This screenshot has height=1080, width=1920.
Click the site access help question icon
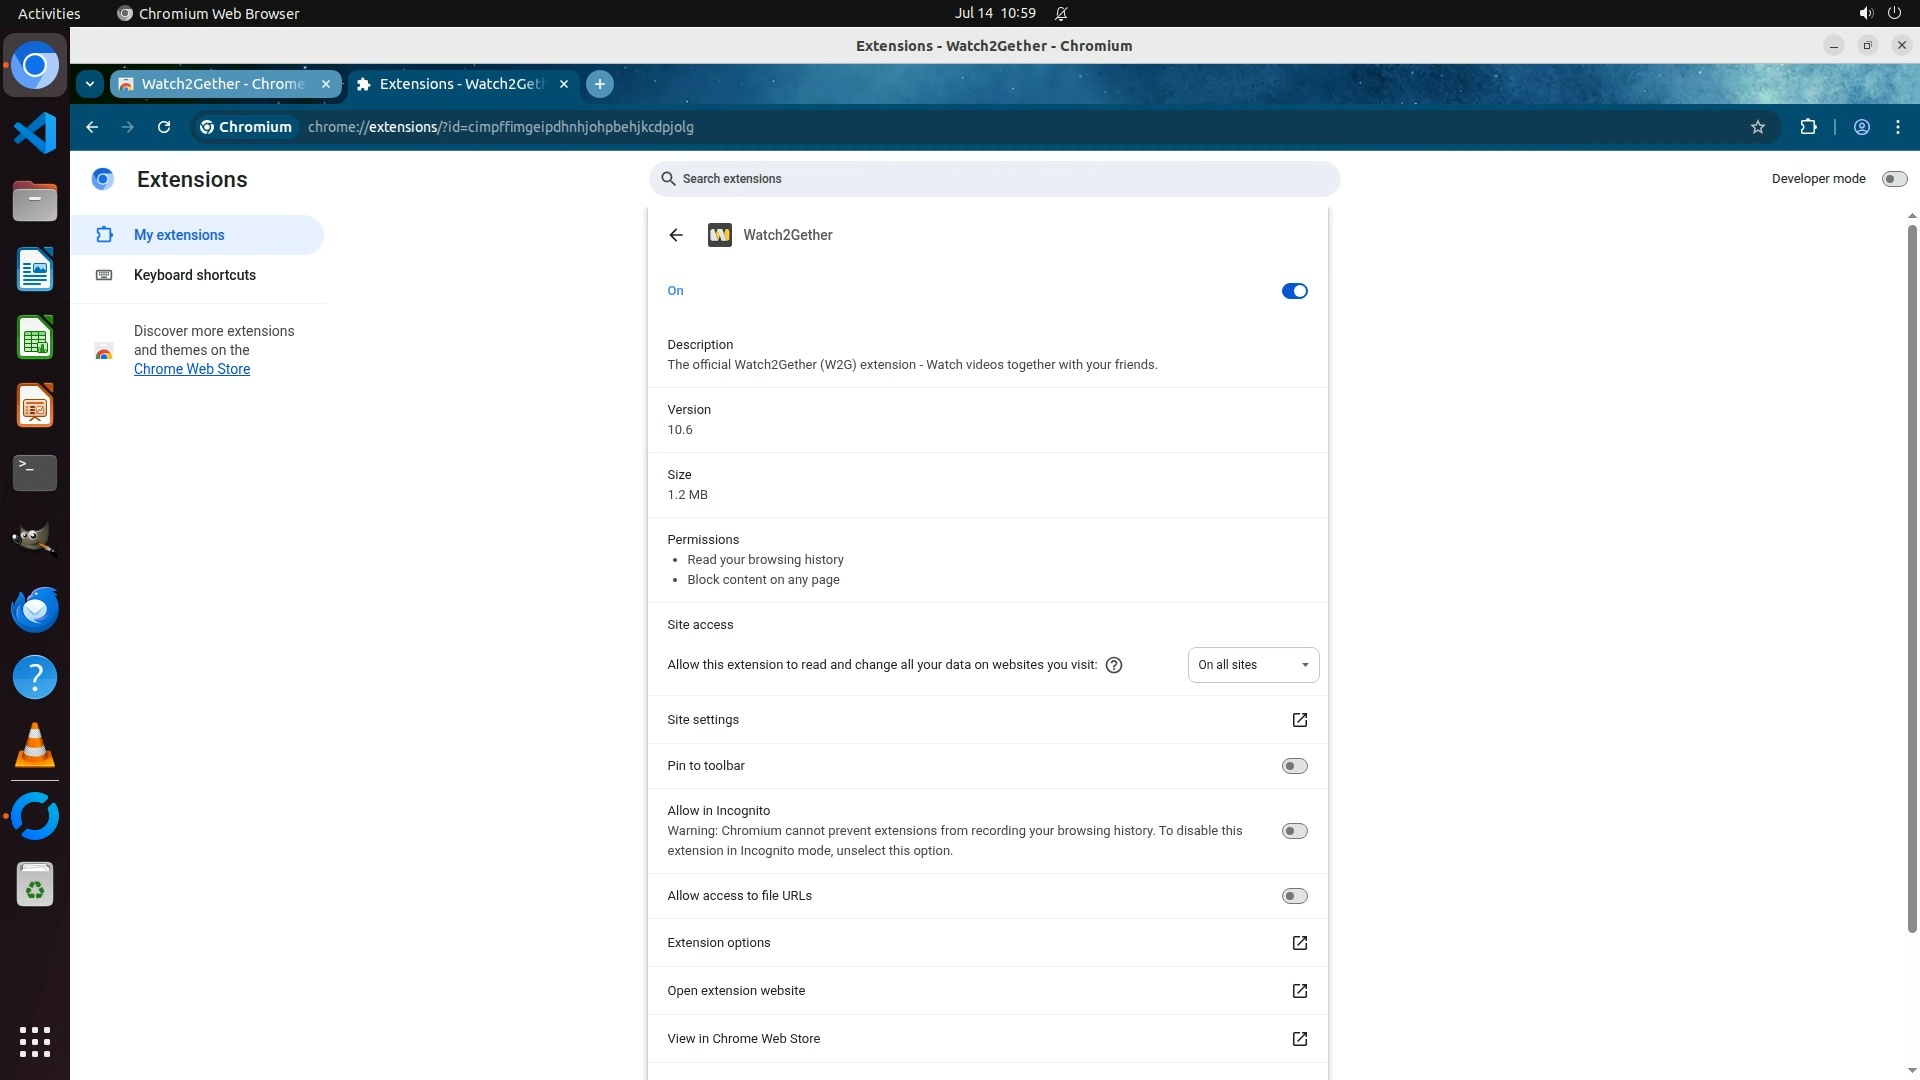(x=1114, y=665)
